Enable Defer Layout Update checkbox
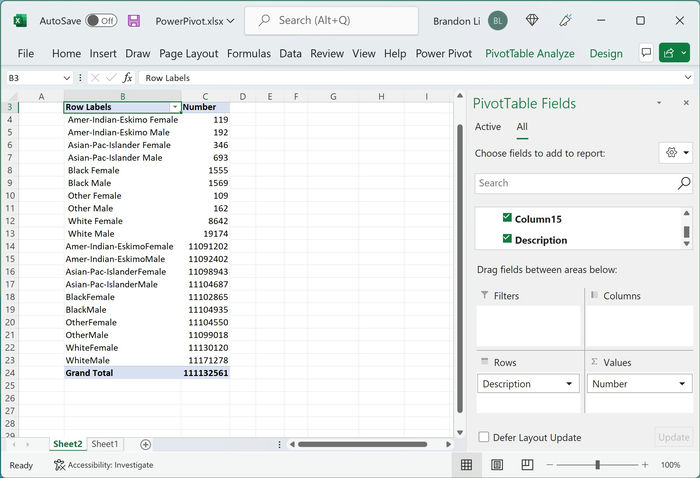700x478 pixels. [483, 437]
